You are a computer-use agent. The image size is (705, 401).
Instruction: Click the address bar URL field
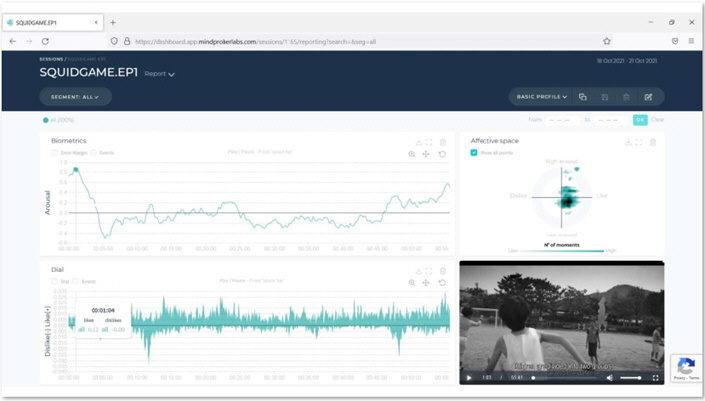pyautogui.click(x=360, y=41)
